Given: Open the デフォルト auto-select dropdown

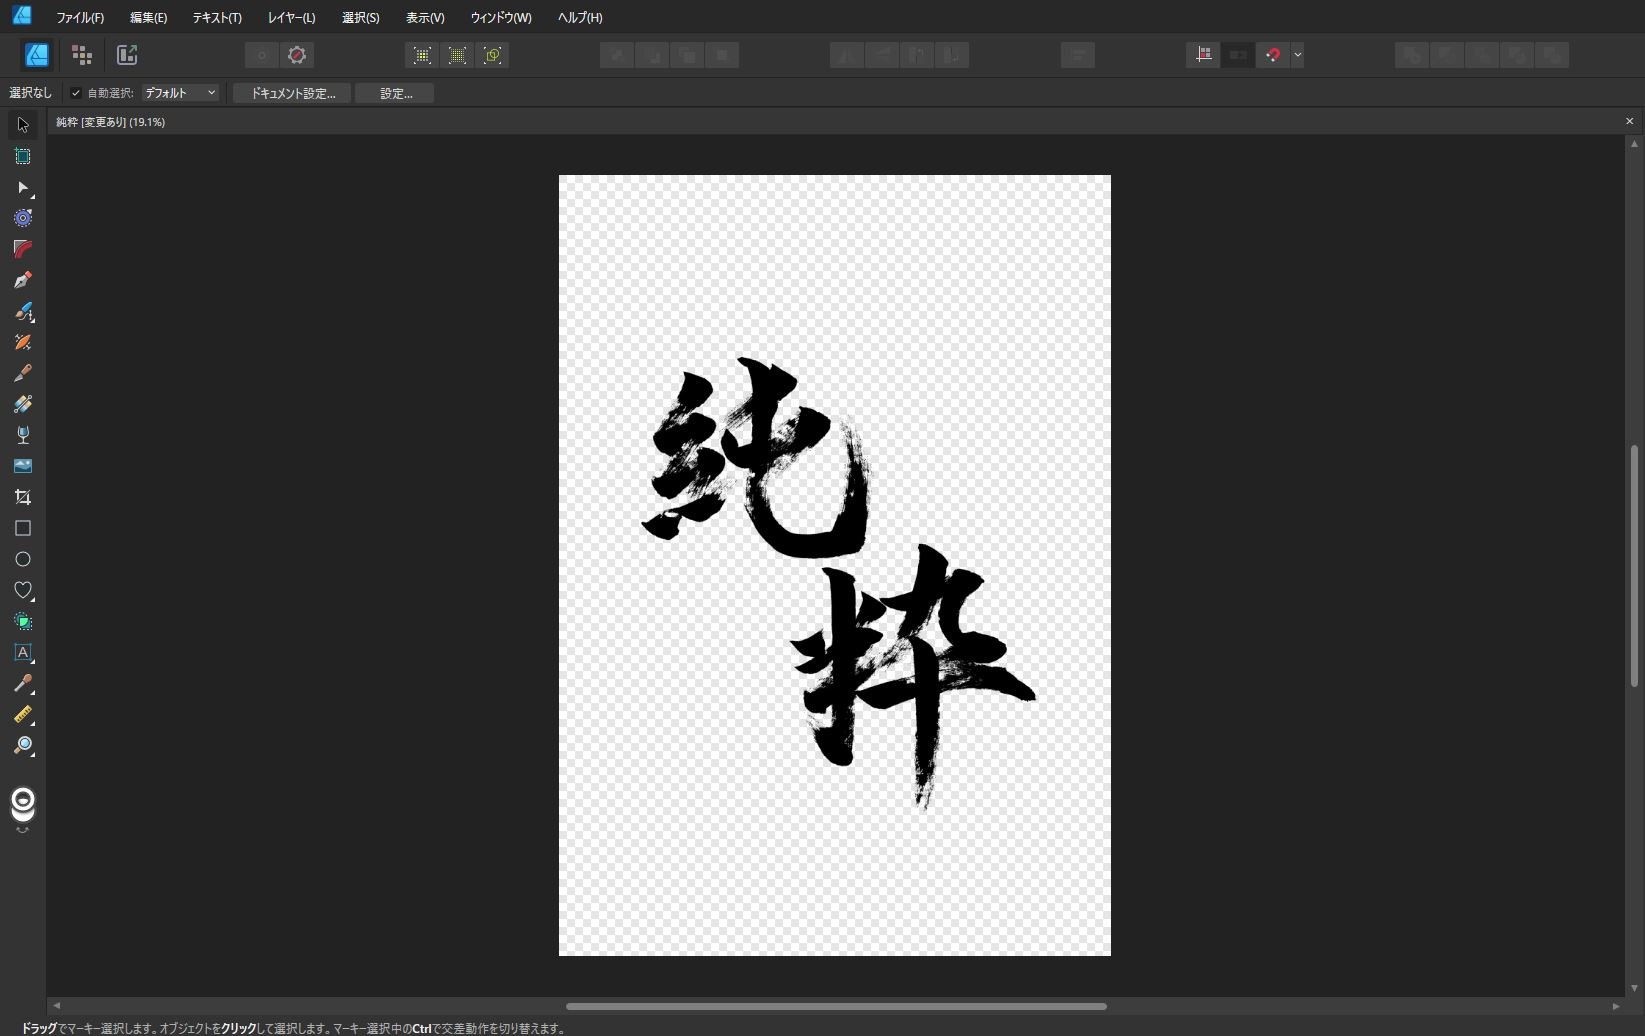Looking at the screenshot, I should click(180, 93).
